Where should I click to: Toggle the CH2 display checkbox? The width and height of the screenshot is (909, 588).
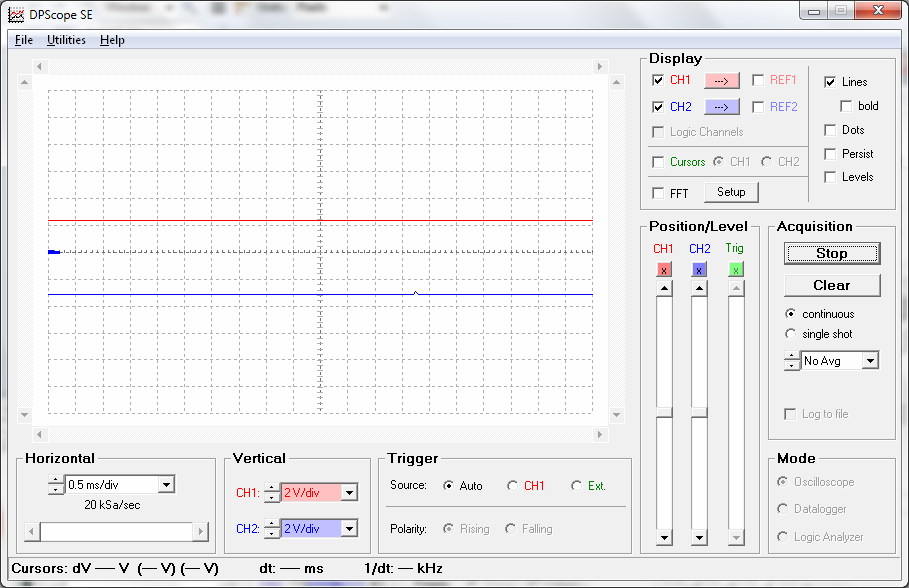click(658, 107)
